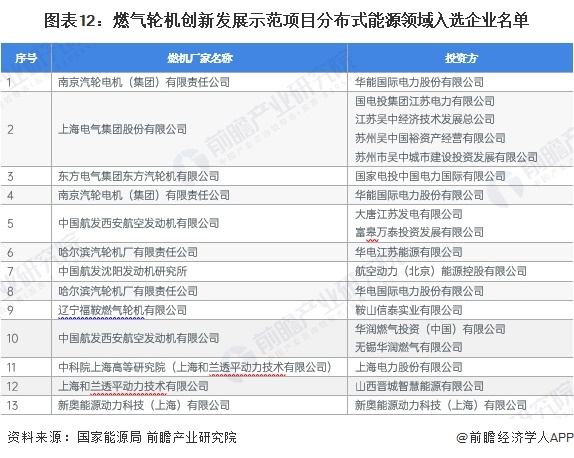The height and width of the screenshot is (458, 574).
Task: Select 上海电力股份有限公司 cell
Action: click(x=461, y=367)
